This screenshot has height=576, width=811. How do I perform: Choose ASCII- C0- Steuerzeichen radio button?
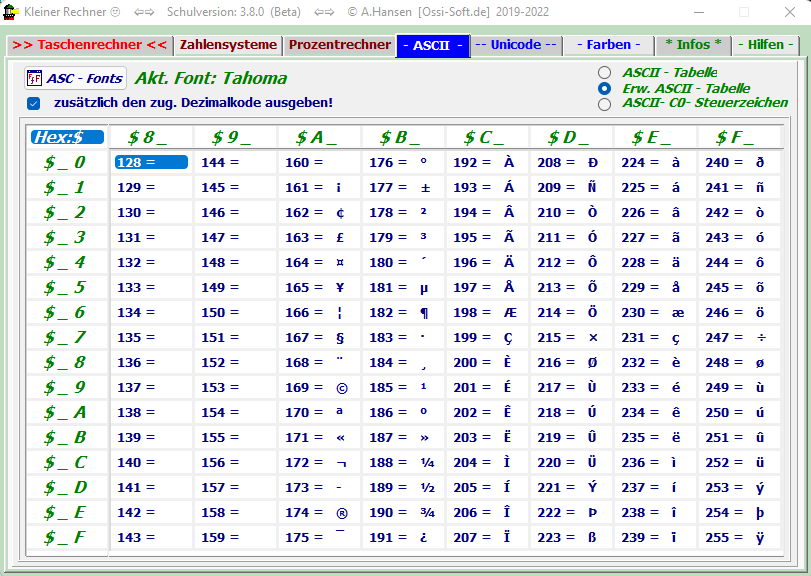tap(604, 103)
